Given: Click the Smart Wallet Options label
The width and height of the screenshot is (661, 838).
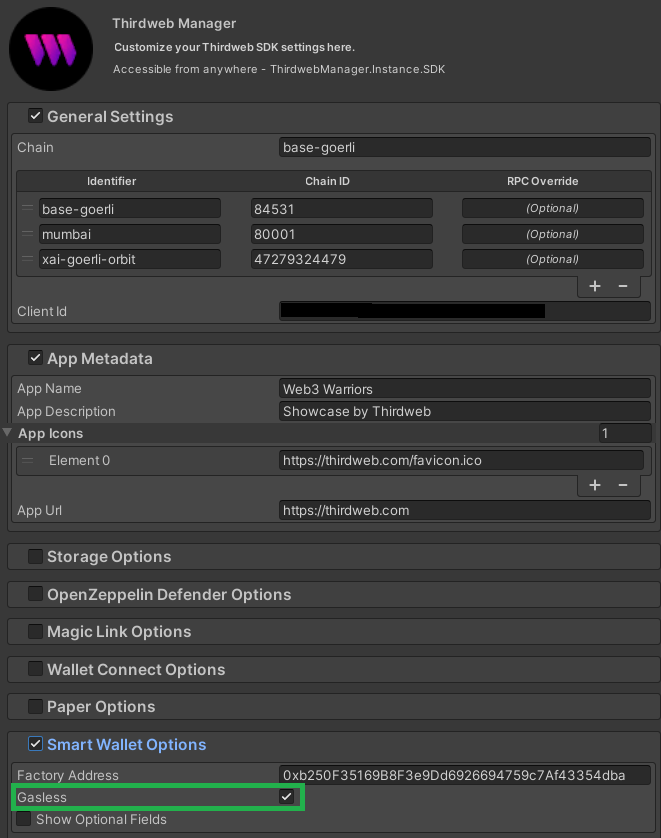Looking at the screenshot, I should pyautogui.click(x=127, y=744).
